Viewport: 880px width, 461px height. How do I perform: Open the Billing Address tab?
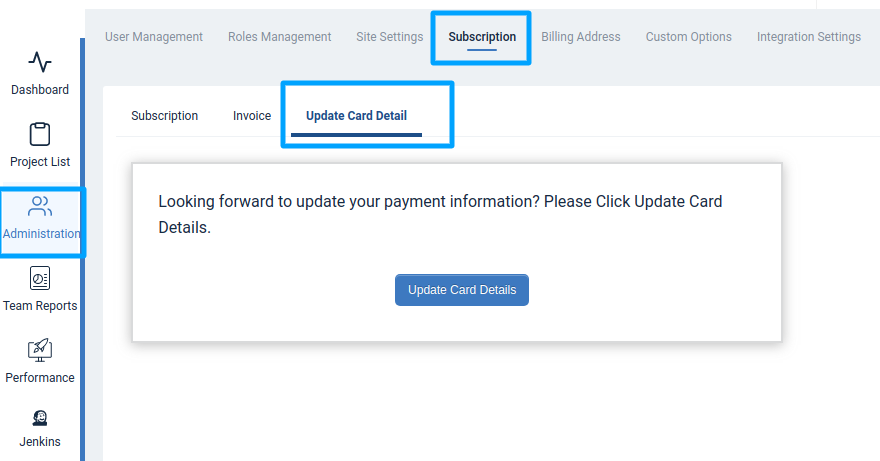[x=581, y=37]
